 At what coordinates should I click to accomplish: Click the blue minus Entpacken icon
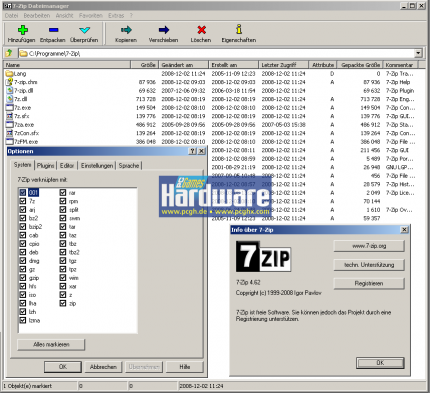(53, 30)
